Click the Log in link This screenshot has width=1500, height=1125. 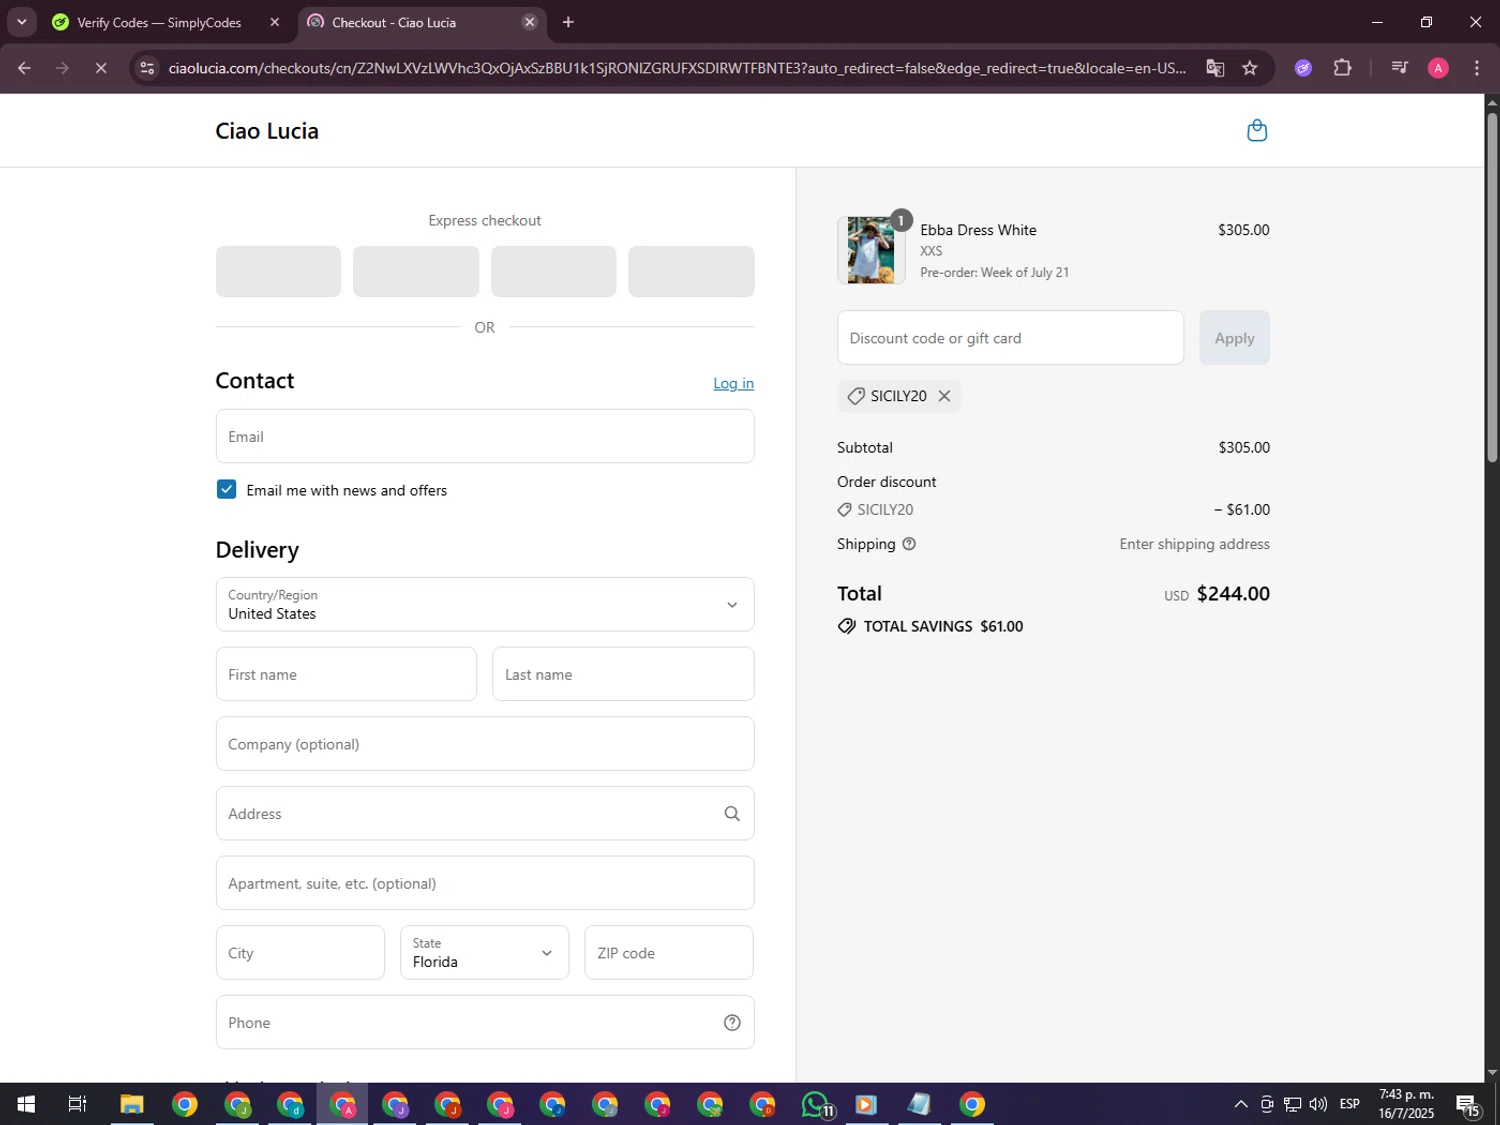[733, 383]
